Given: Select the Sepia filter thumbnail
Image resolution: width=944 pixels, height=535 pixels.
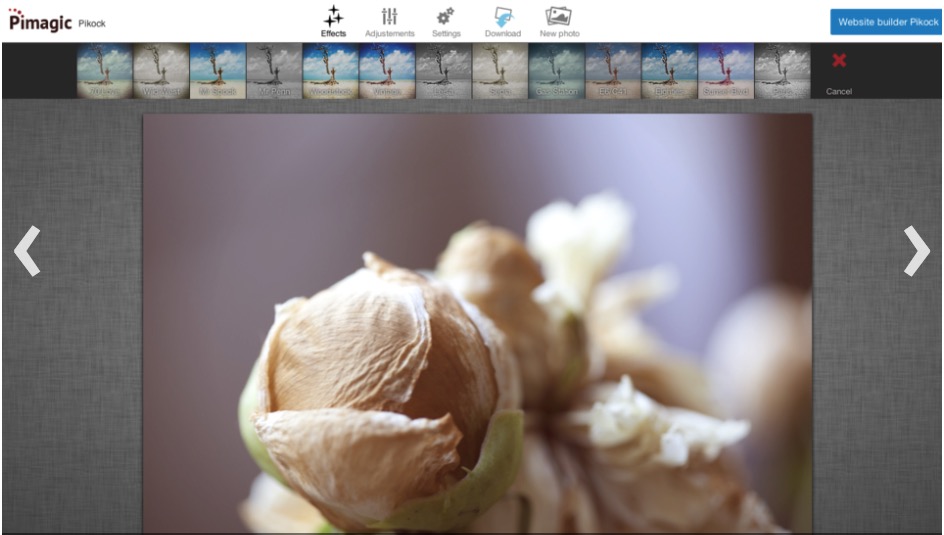Looking at the screenshot, I should pos(500,70).
